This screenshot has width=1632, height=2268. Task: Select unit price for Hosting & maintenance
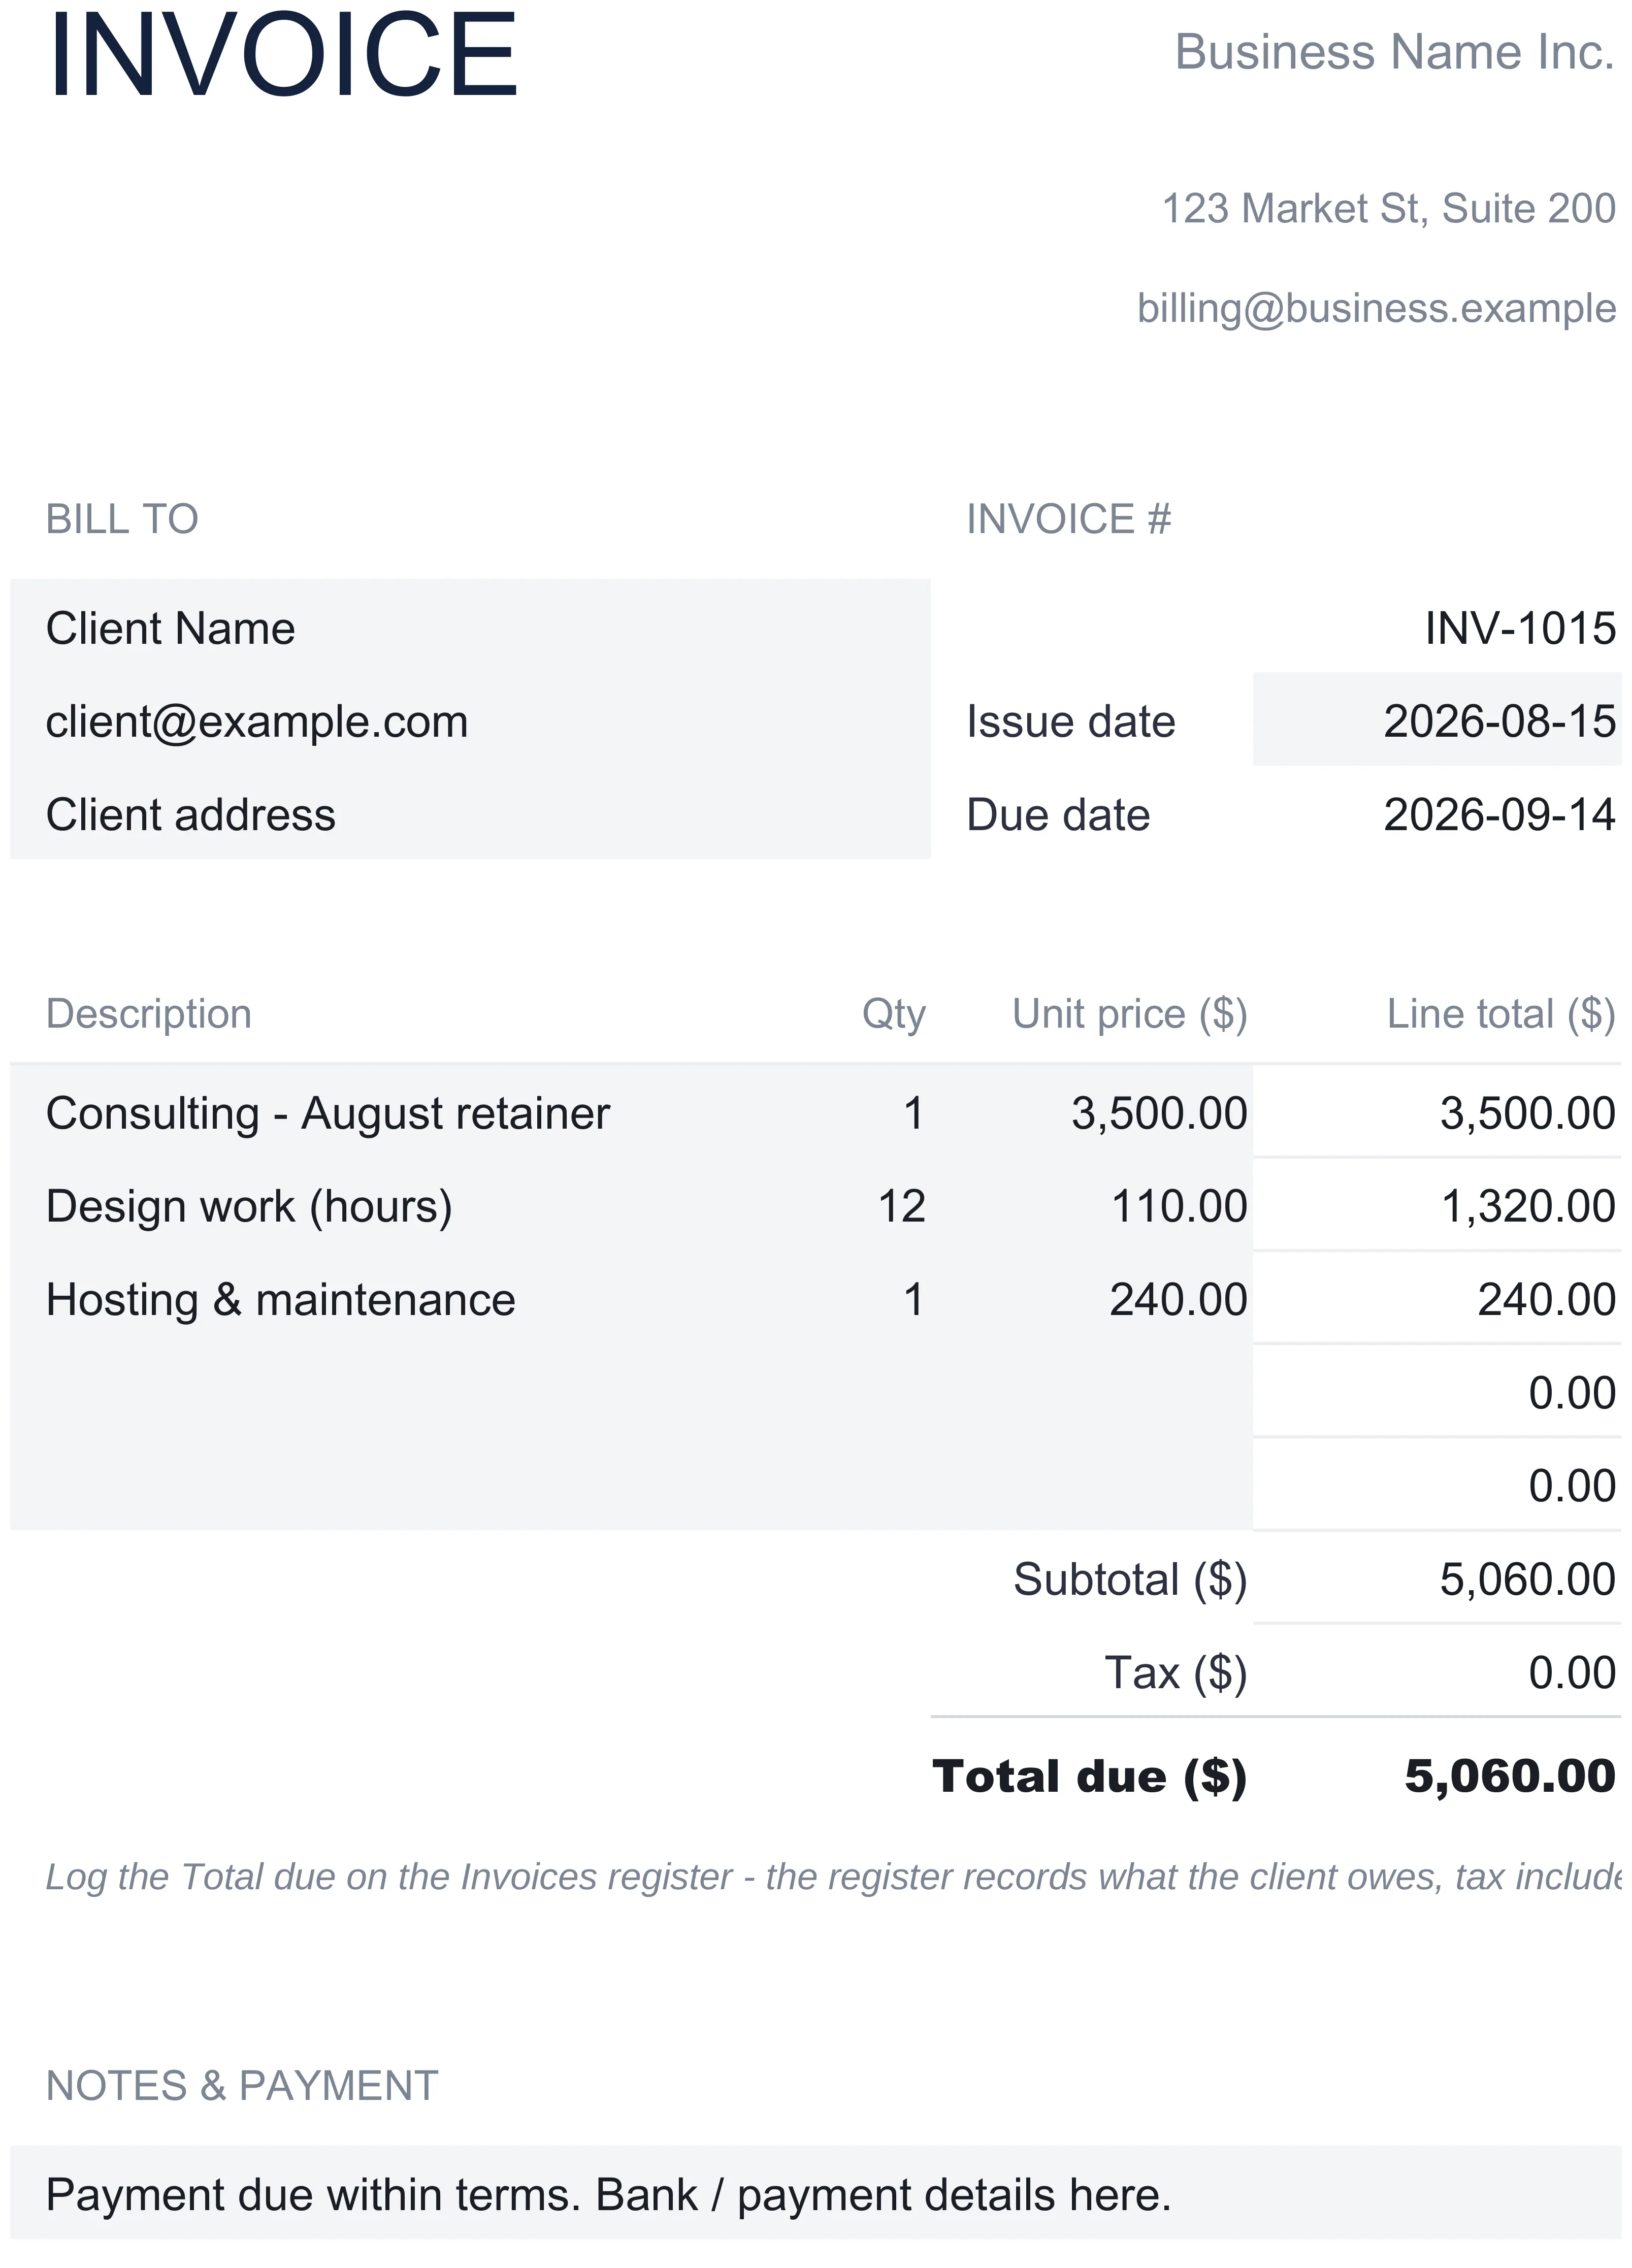coord(1178,1299)
